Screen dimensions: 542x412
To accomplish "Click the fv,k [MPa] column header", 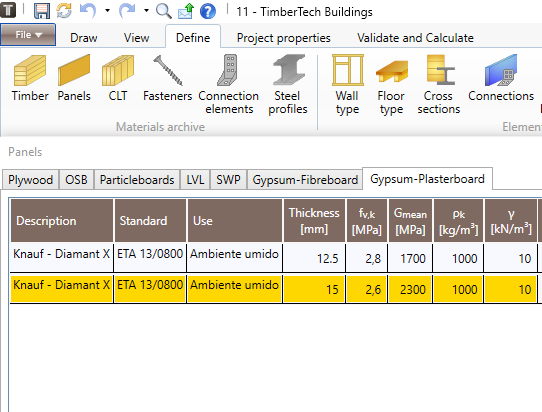I will point(367,221).
